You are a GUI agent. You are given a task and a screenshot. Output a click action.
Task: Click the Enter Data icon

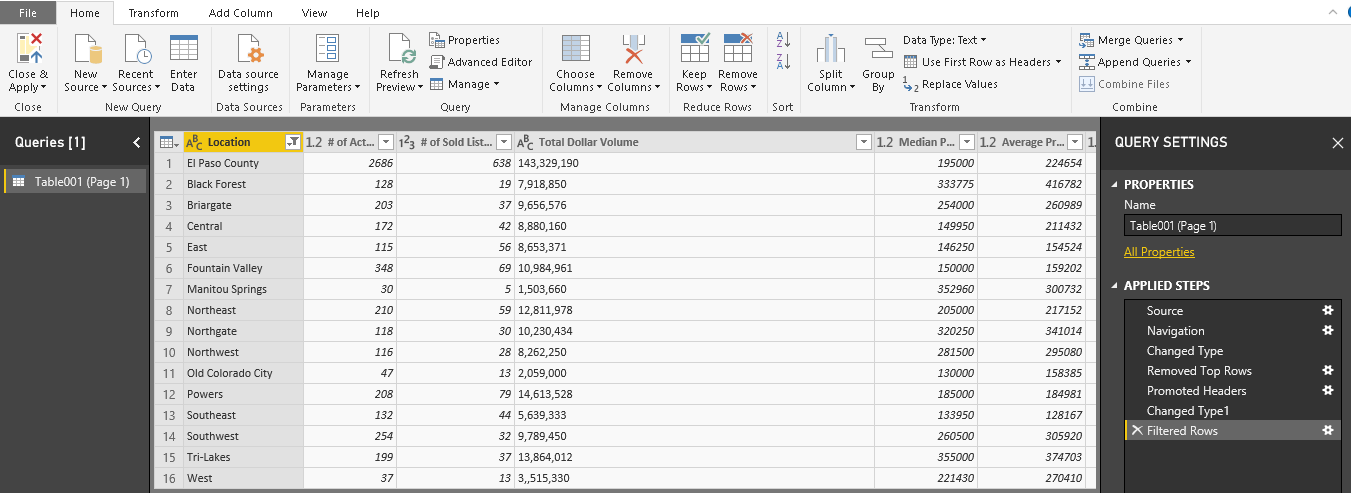[183, 48]
